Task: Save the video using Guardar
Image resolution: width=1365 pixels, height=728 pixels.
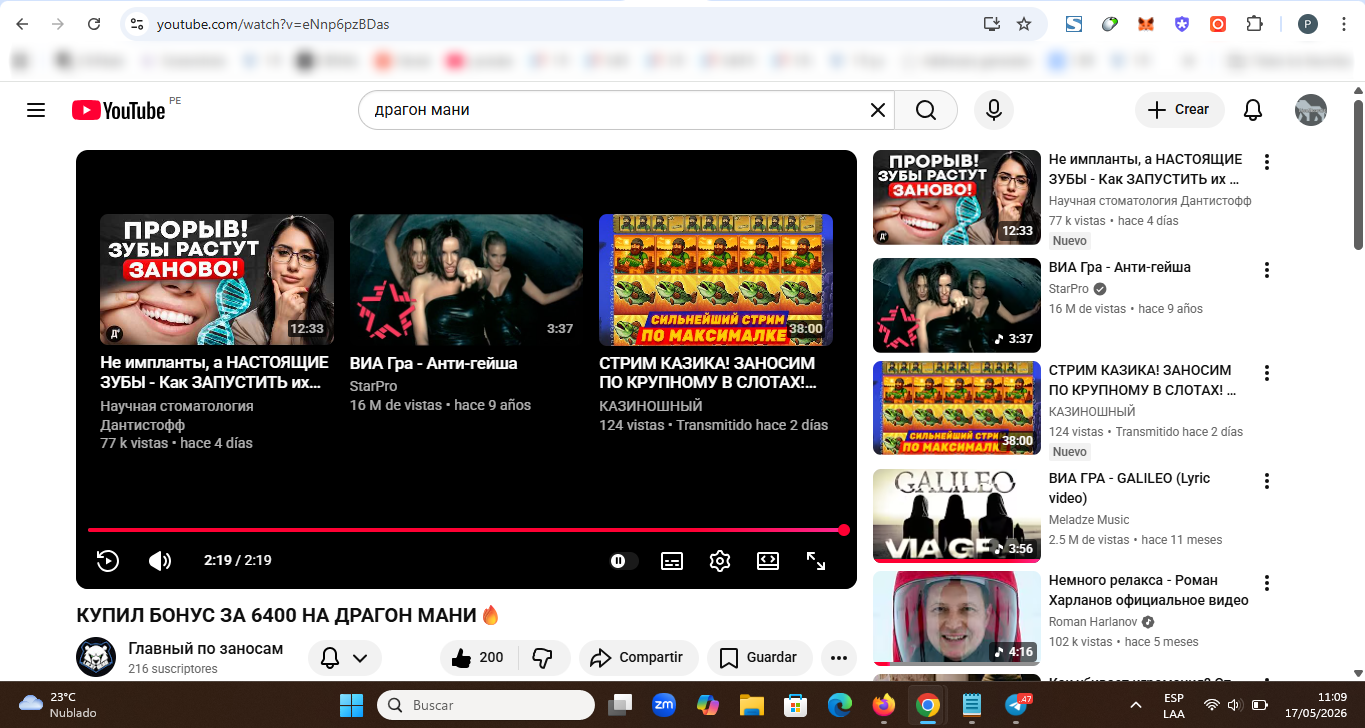Action: point(759,658)
